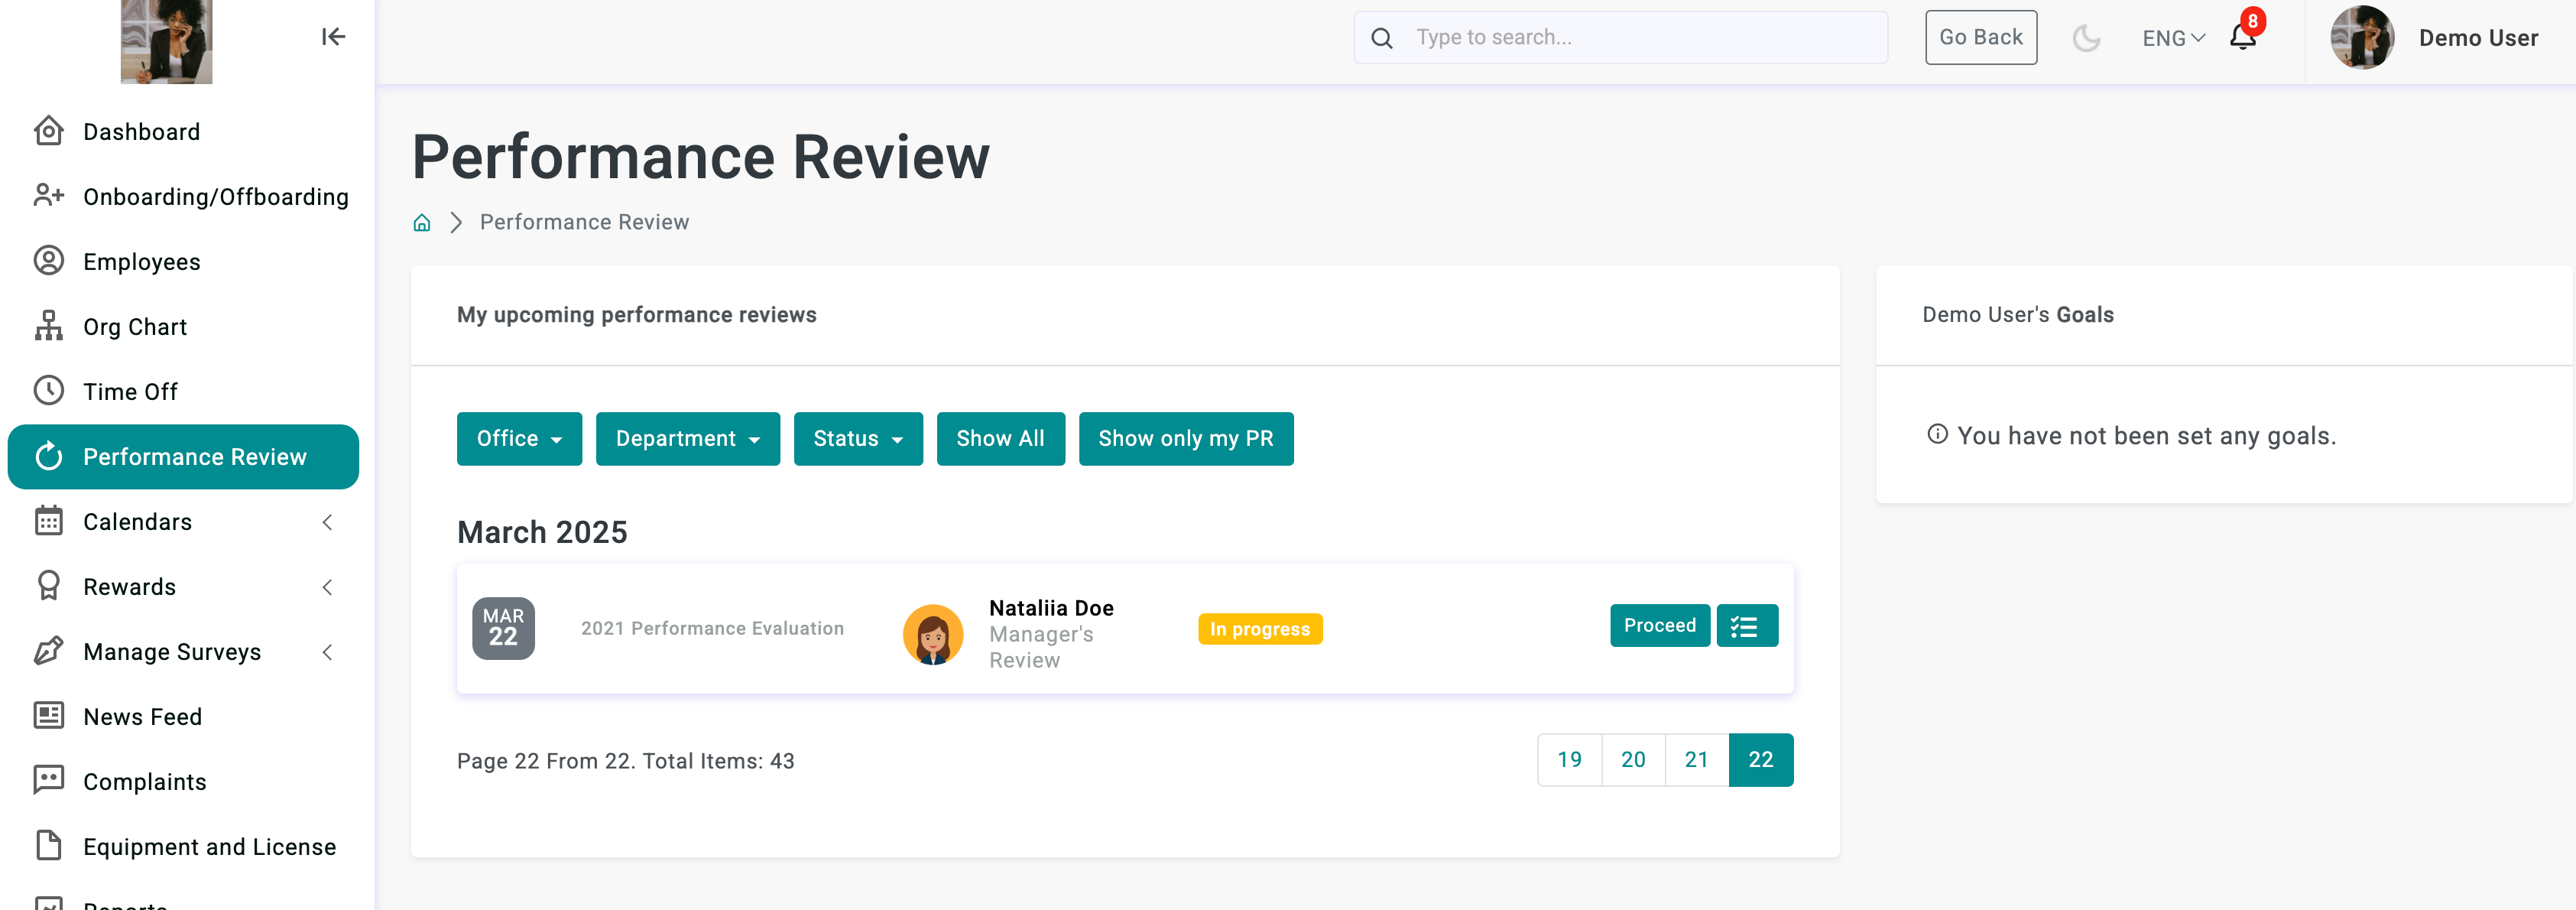Click the Show only my PR button
Screen dimensions: 2576x910
pos(1185,439)
